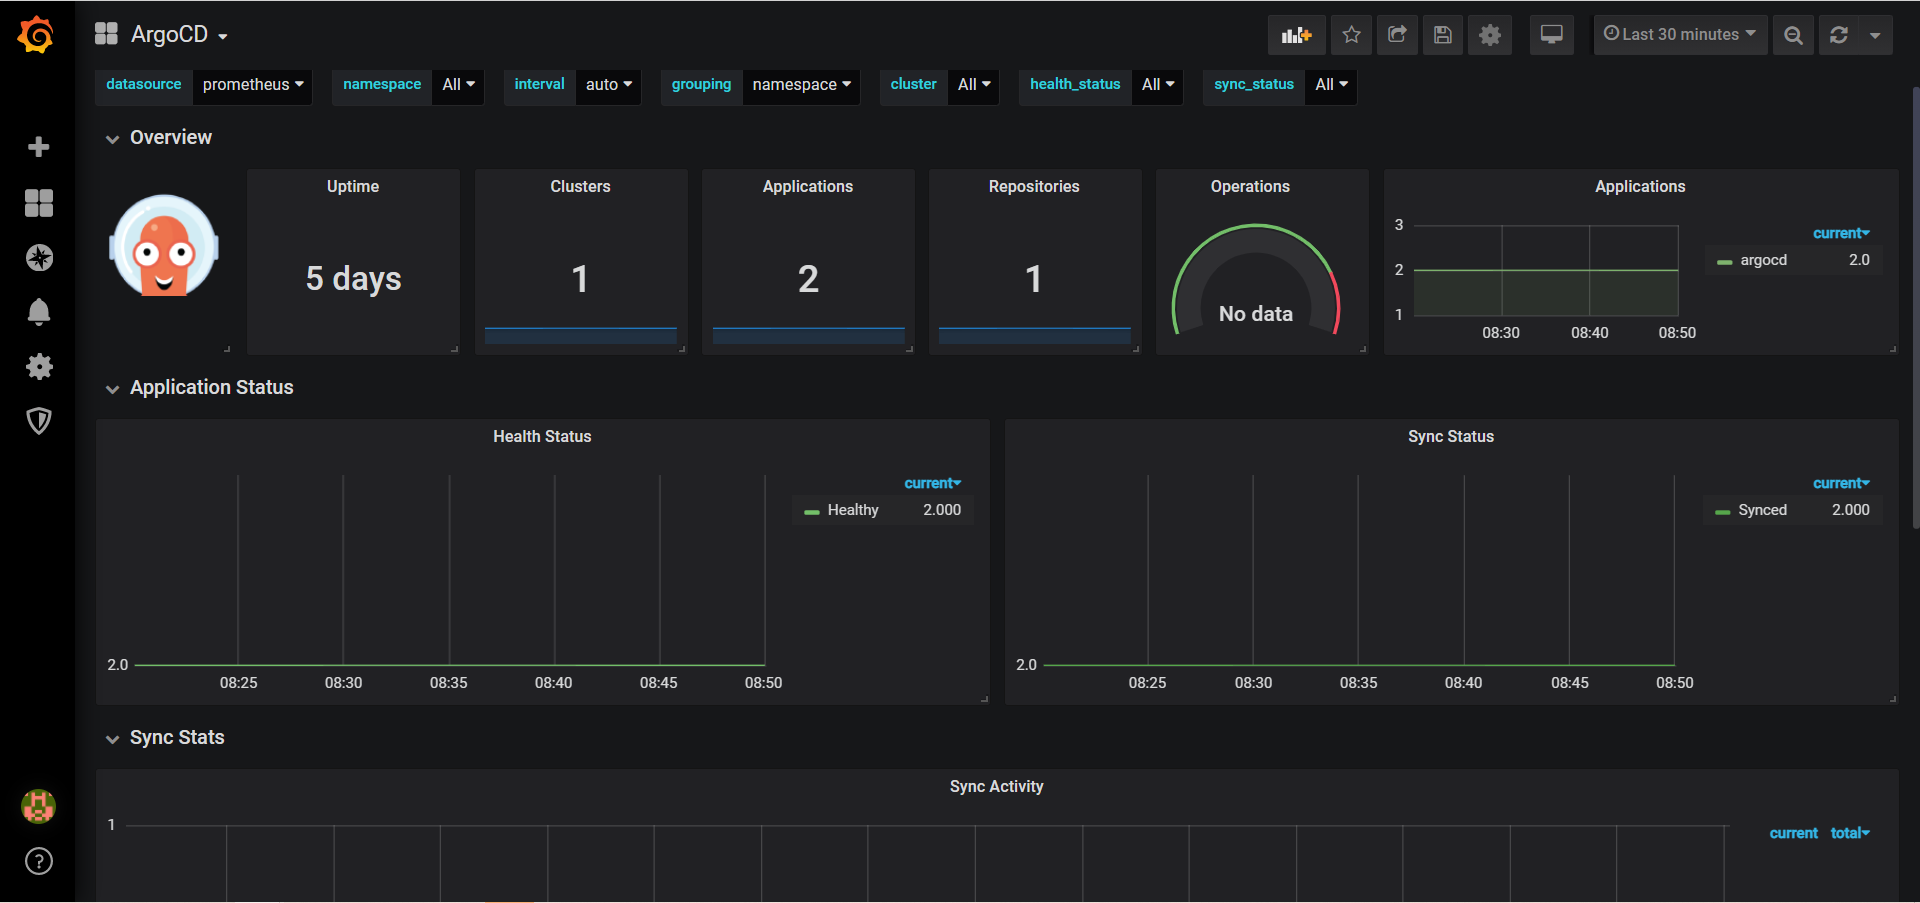Sort Applications legend by current column
The image size is (1920, 903).
(x=1841, y=233)
